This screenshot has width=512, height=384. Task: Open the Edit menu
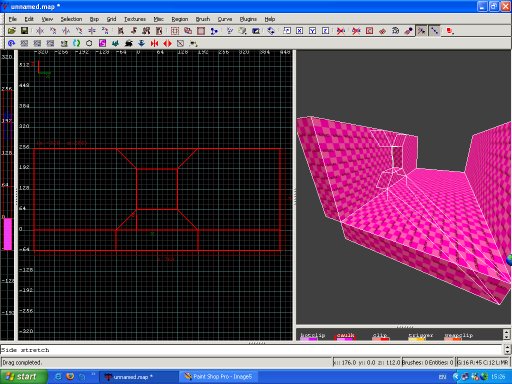pyautogui.click(x=29, y=19)
